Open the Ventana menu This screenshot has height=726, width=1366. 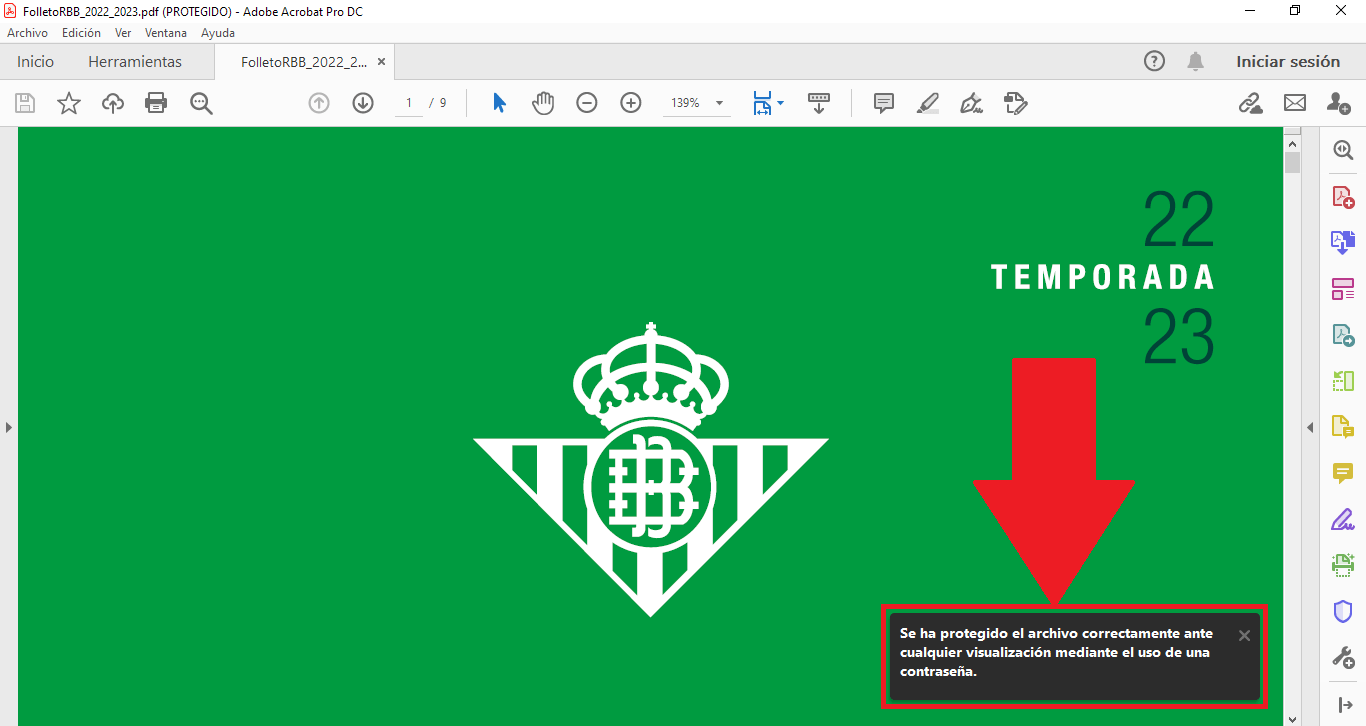click(x=166, y=33)
